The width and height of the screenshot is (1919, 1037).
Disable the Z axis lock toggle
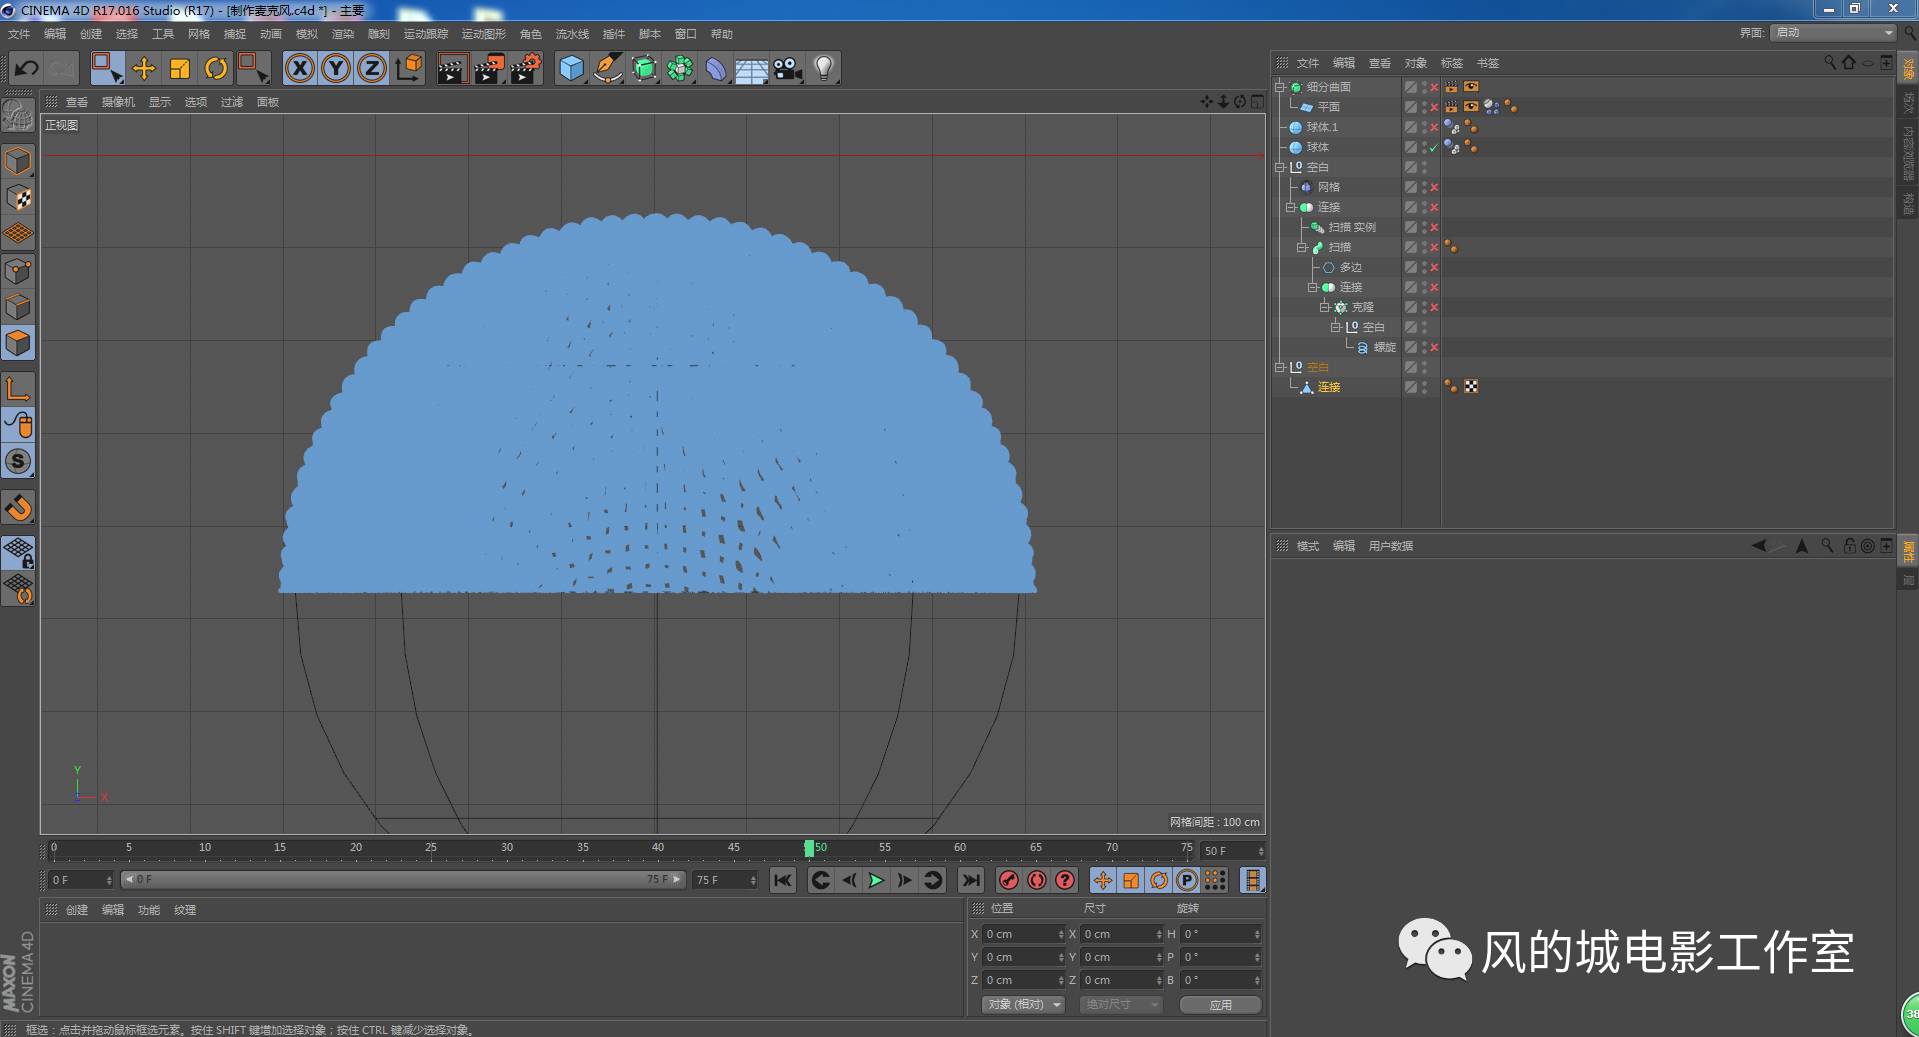371,68
